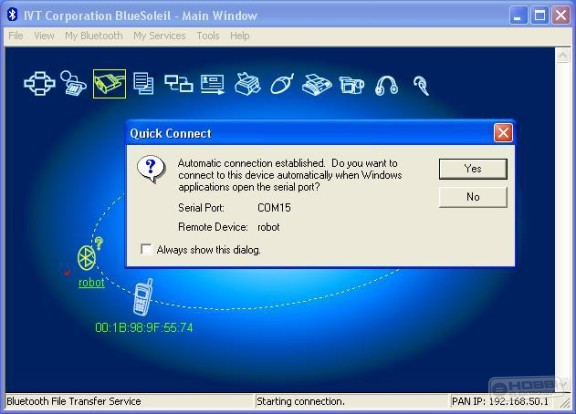This screenshot has height=414, width=576.
Task: Click the question mark icon in Quick Connect dialog
Action: tap(151, 169)
